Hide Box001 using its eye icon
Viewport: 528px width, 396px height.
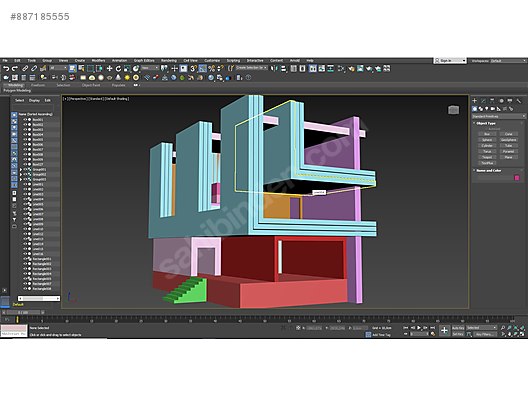25,120
